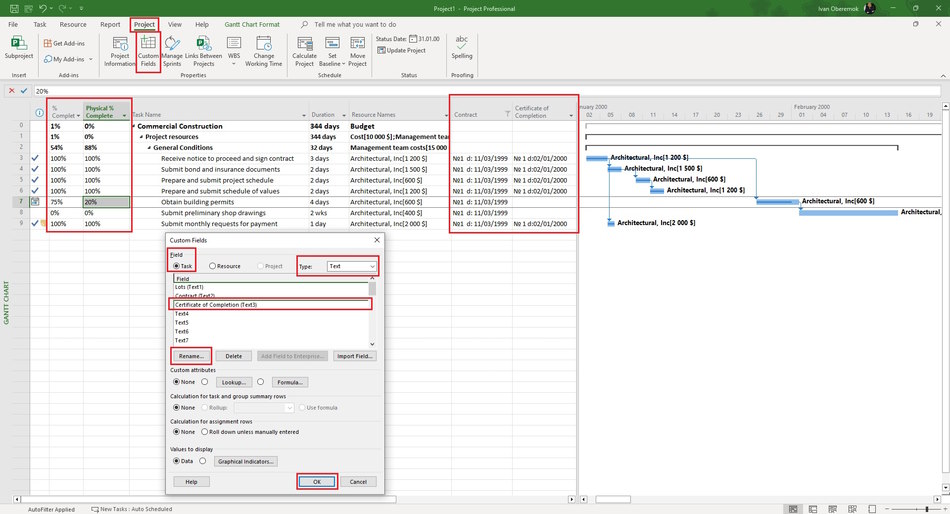Switch to Gantt Chart view in status bar

tap(793, 509)
